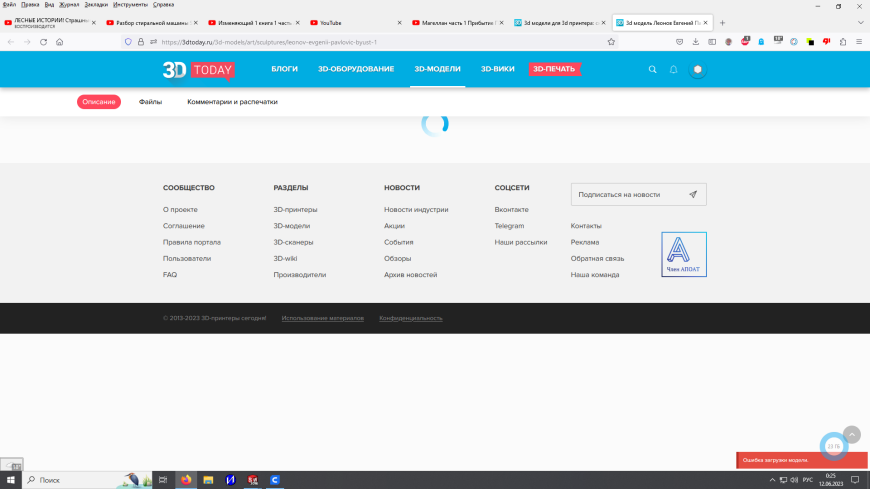
Task: Open the user profile avatar in site header
Action: point(697,69)
